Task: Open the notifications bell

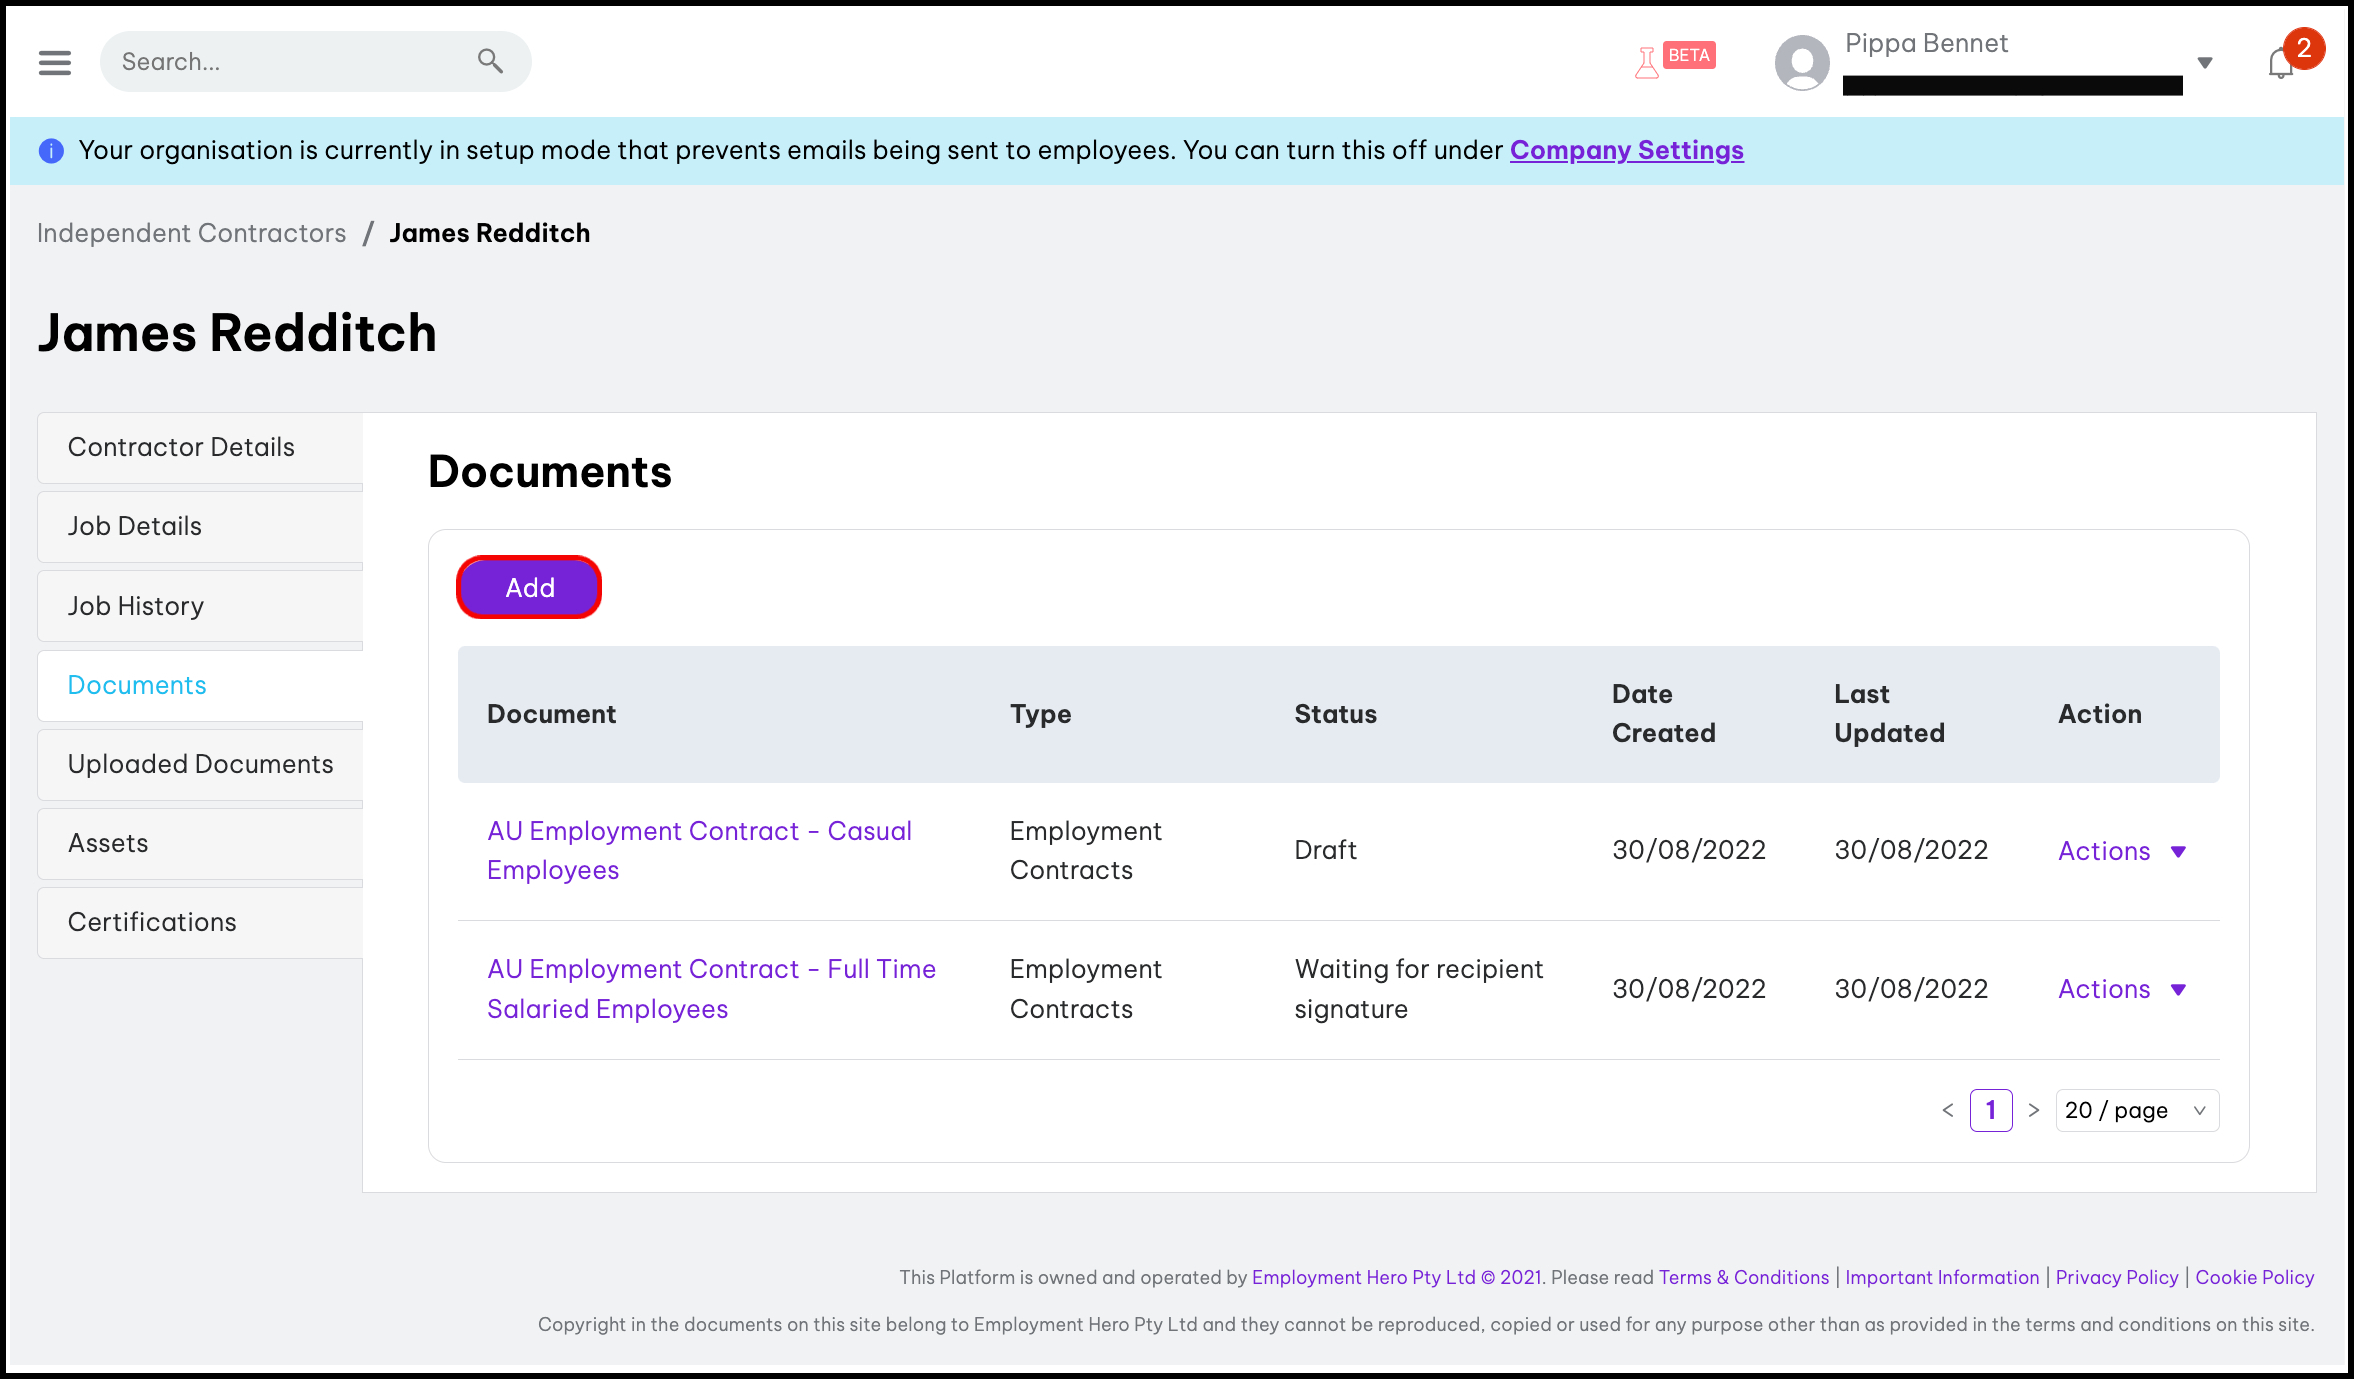Action: click(2281, 63)
